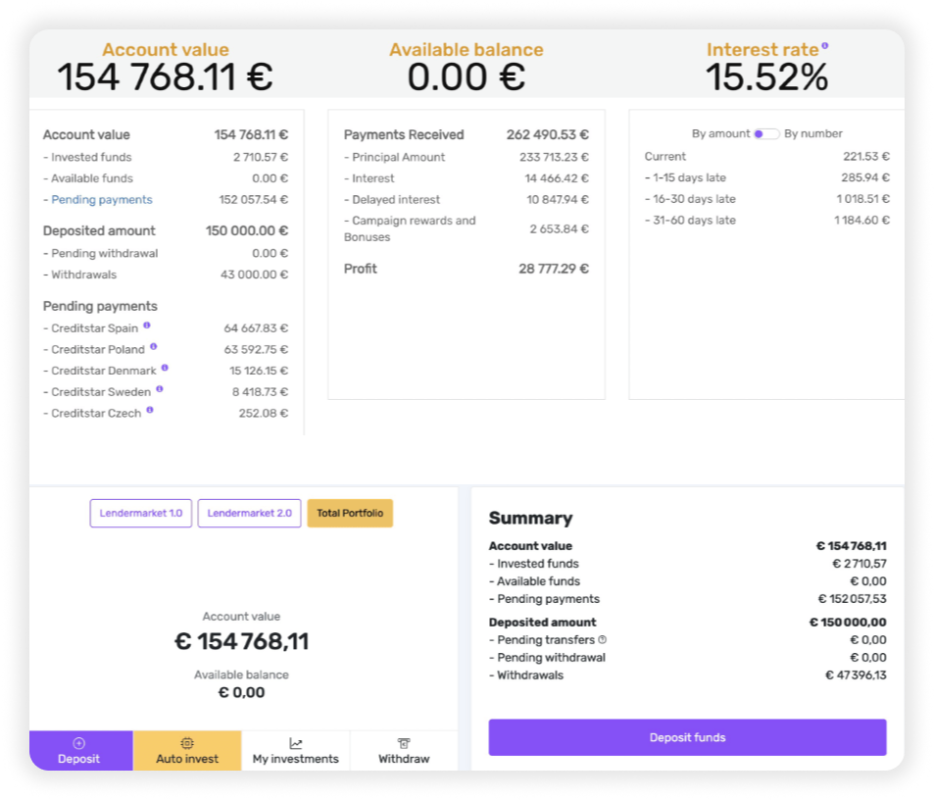Open the Pending payments link
This screenshot has height=800, width=934.
(x=102, y=200)
